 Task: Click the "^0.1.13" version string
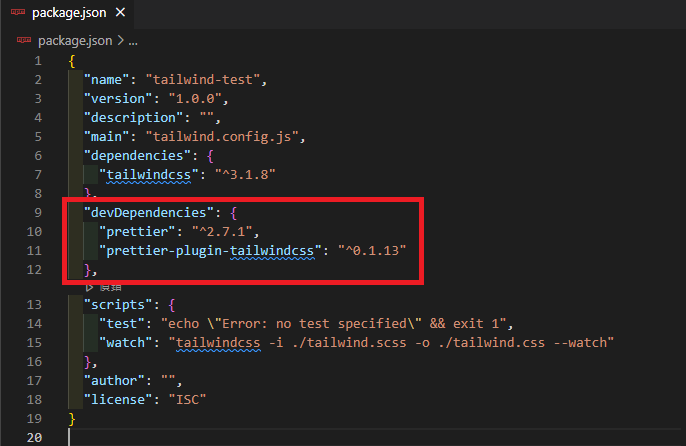(372, 251)
